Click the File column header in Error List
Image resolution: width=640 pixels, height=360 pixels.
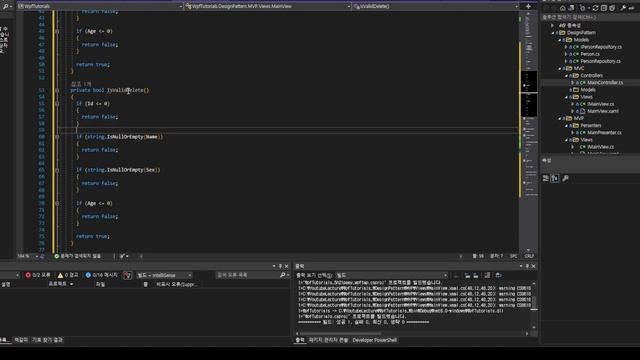click(x=100, y=284)
